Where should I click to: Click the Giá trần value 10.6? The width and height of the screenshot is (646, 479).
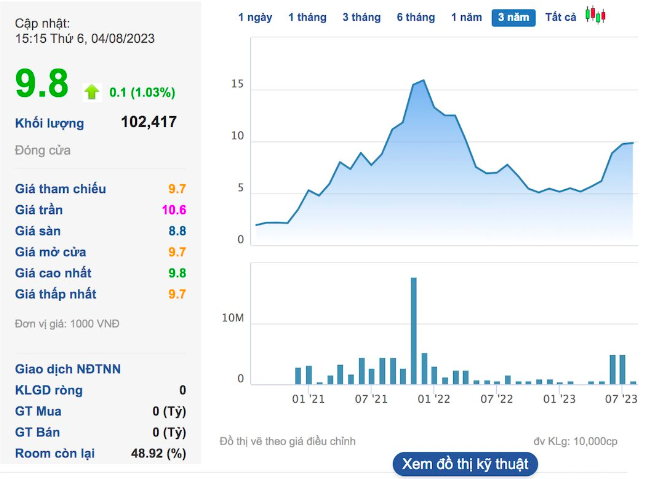174,210
